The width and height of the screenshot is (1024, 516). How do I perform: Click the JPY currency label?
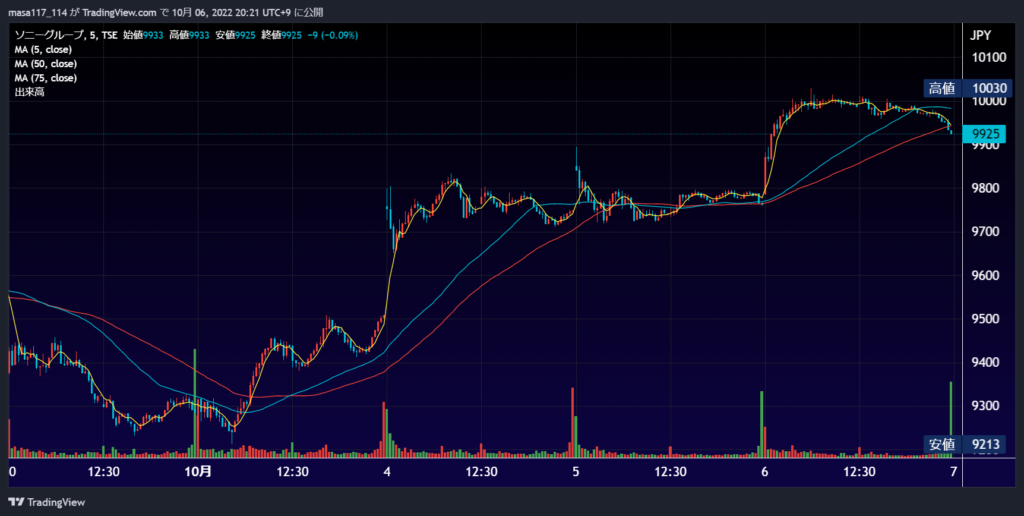tap(980, 35)
